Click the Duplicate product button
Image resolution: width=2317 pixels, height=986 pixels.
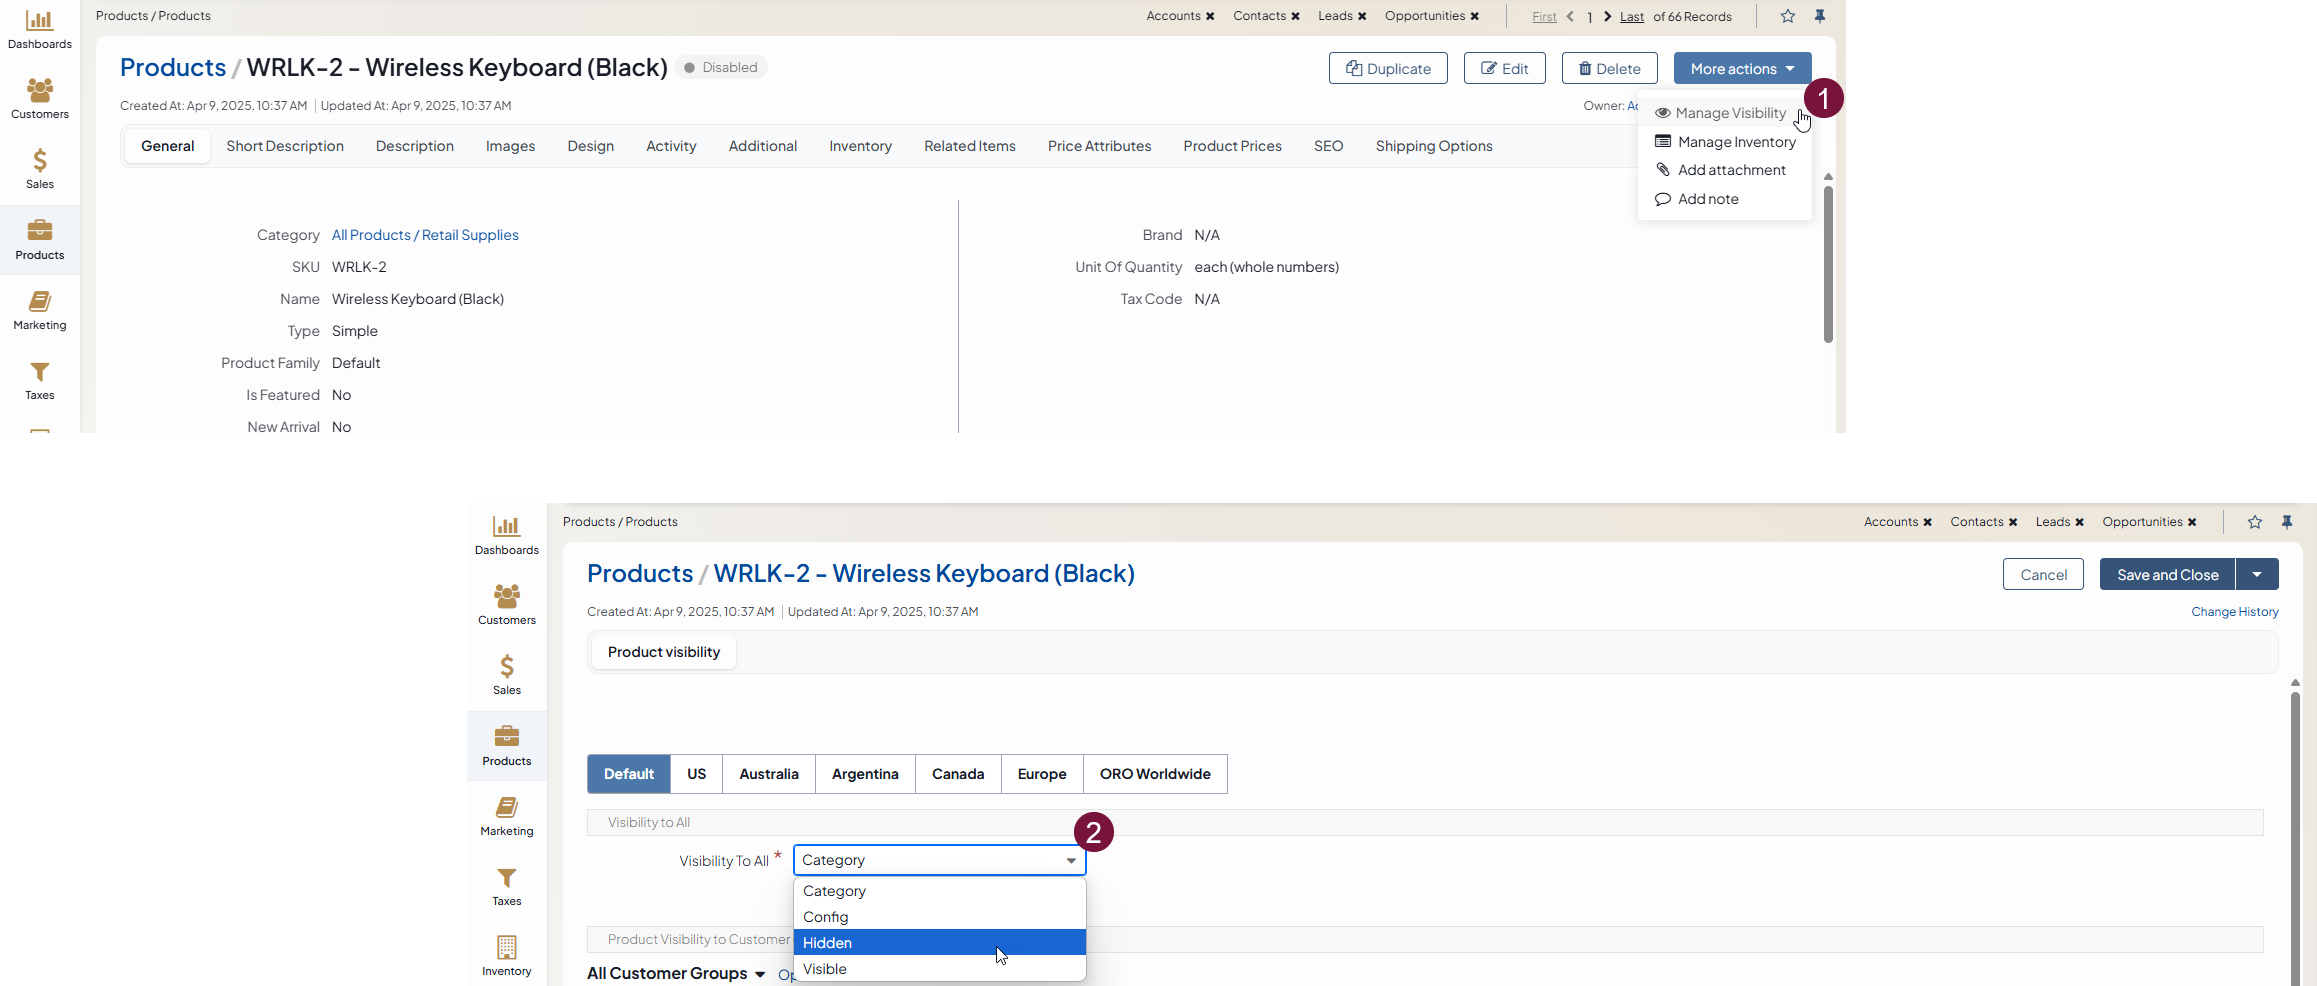point(1387,69)
